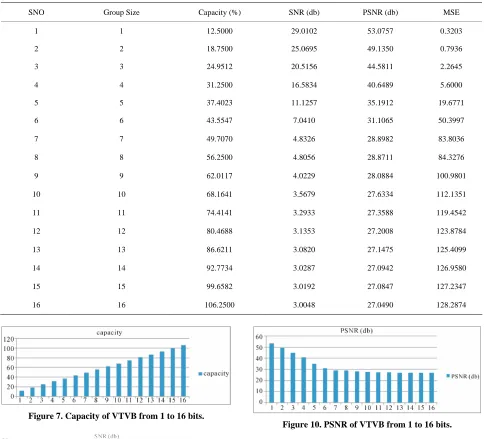
Task: Select capacity value 12.5000
Action: pyautogui.click(x=219, y=31)
